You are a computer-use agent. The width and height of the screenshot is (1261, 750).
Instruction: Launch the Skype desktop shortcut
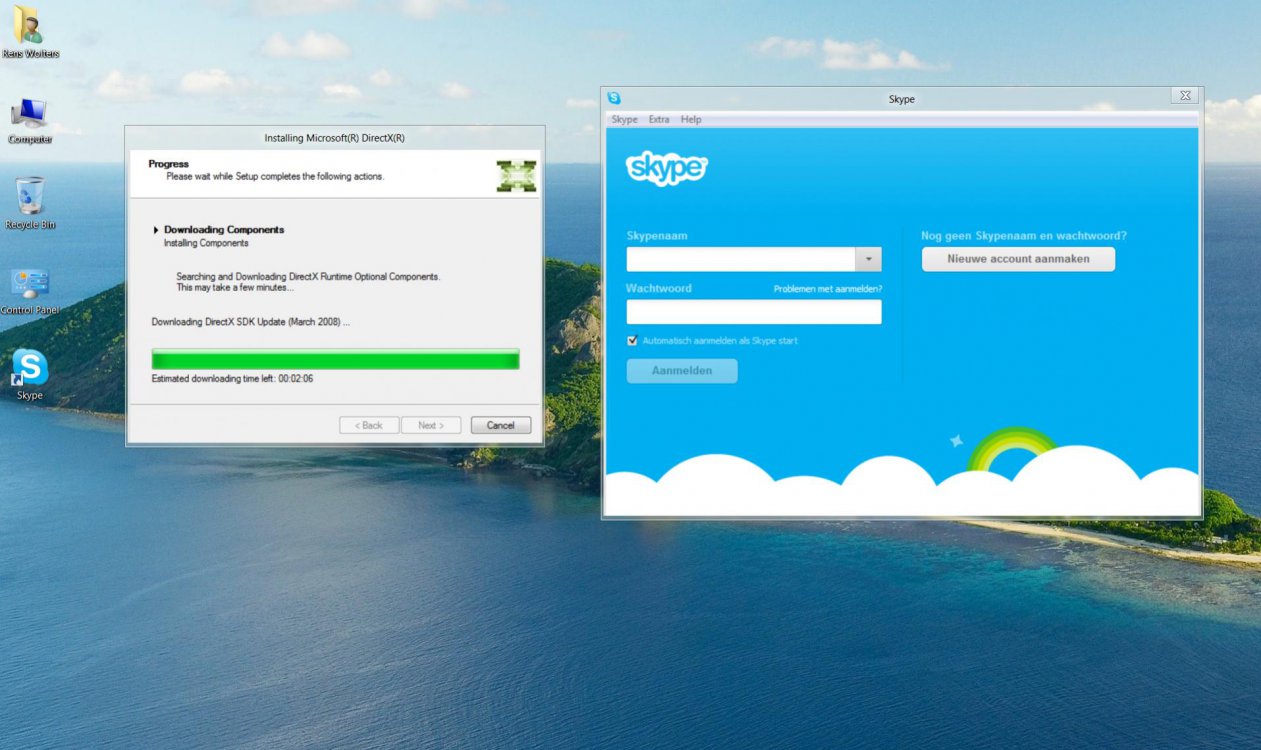pyautogui.click(x=30, y=369)
